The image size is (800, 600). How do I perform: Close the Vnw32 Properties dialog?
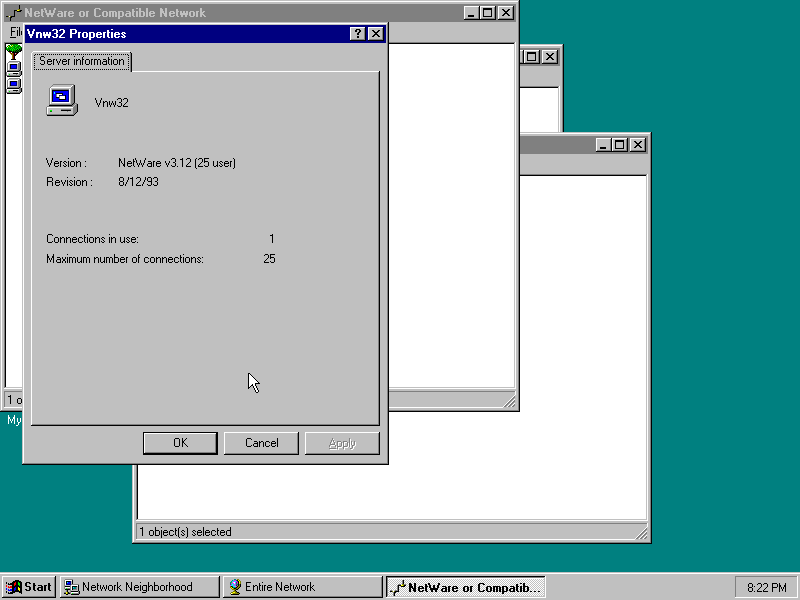pos(376,34)
